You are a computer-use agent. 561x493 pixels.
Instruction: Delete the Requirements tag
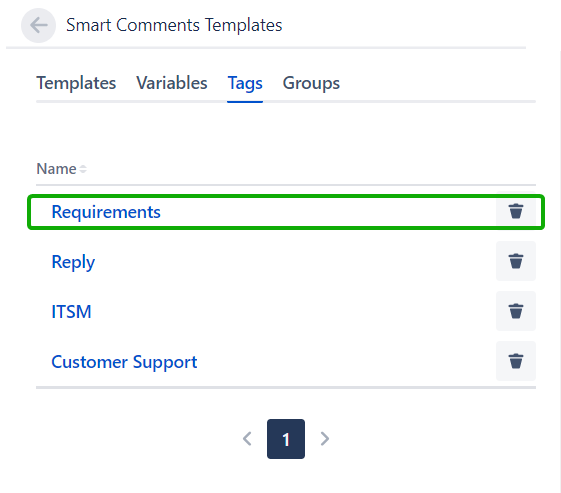pos(516,211)
